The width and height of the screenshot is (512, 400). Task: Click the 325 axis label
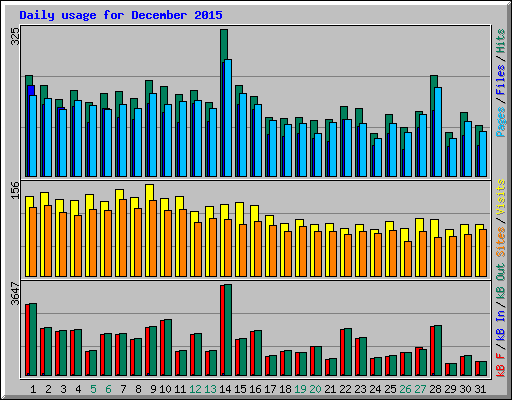15,36
